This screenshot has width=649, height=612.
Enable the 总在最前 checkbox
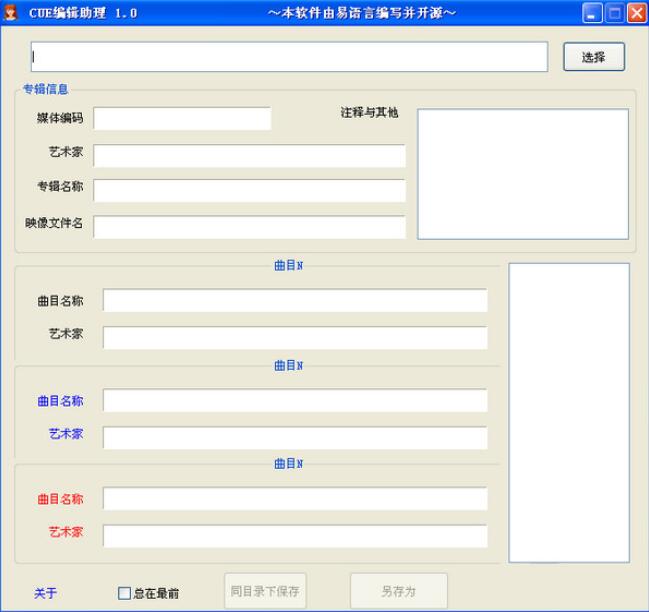(124, 593)
